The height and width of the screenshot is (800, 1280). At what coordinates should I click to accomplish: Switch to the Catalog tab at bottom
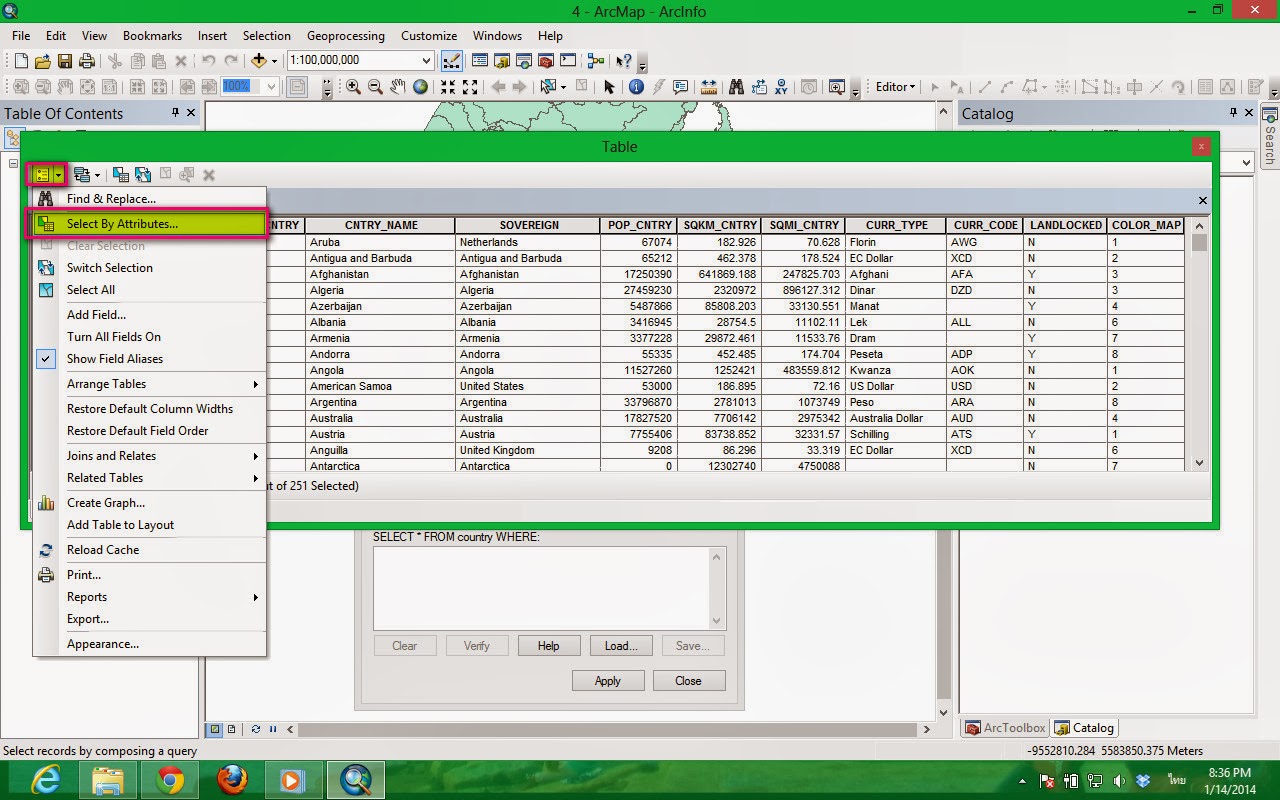[x=1084, y=728]
